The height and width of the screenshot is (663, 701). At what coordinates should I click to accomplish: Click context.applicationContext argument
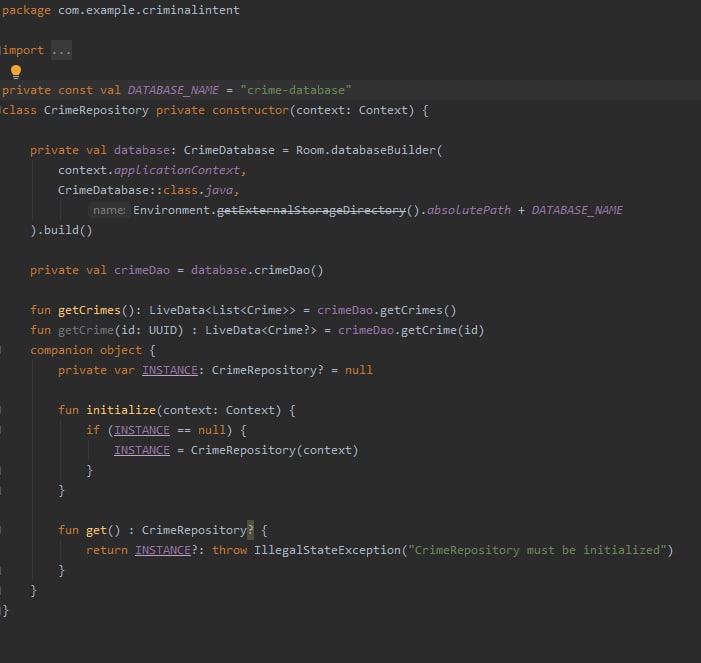click(149, 170)
